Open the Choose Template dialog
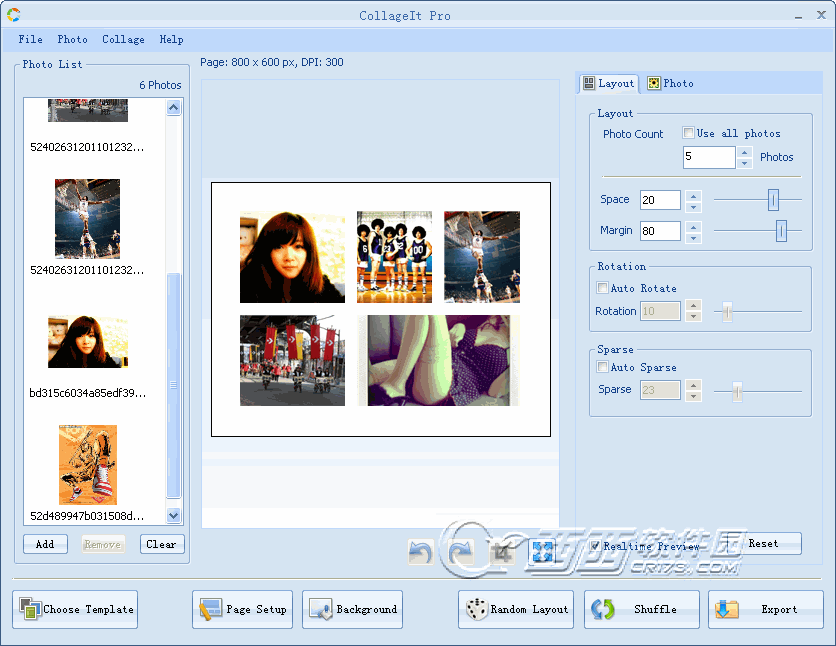The height and width of the screenshot is (646, 836). tap(75, 609)
